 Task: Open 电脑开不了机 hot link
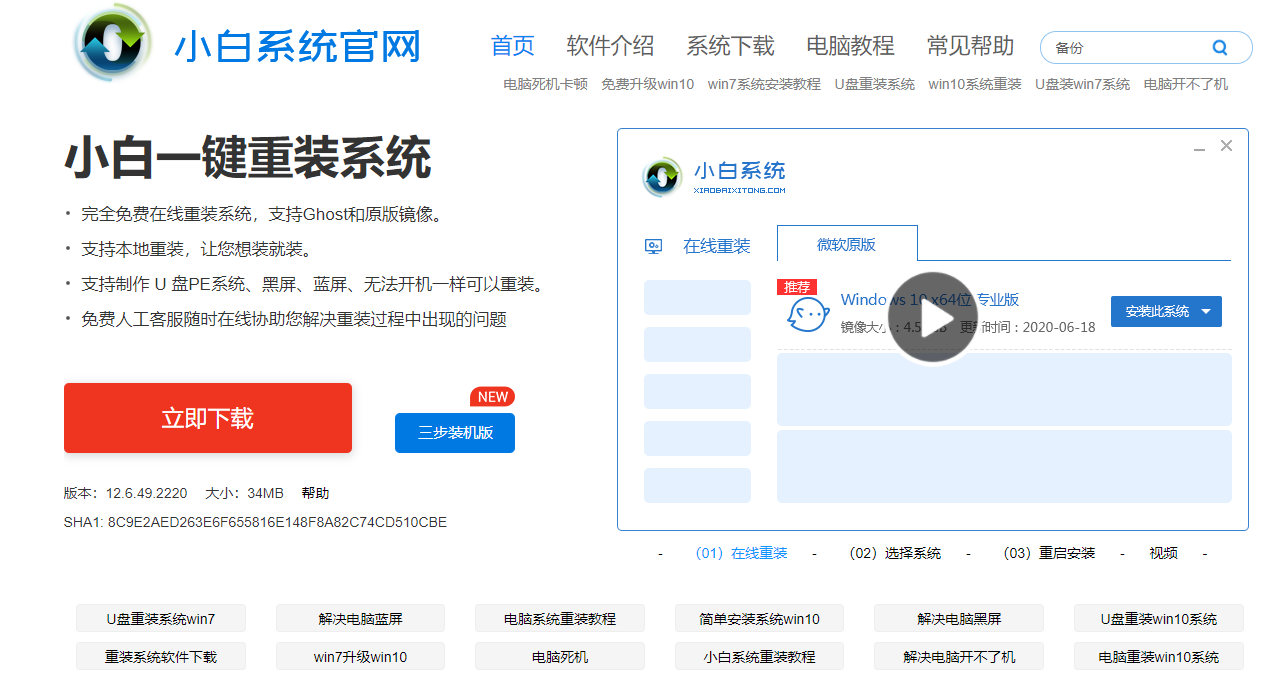(1186, 84)
